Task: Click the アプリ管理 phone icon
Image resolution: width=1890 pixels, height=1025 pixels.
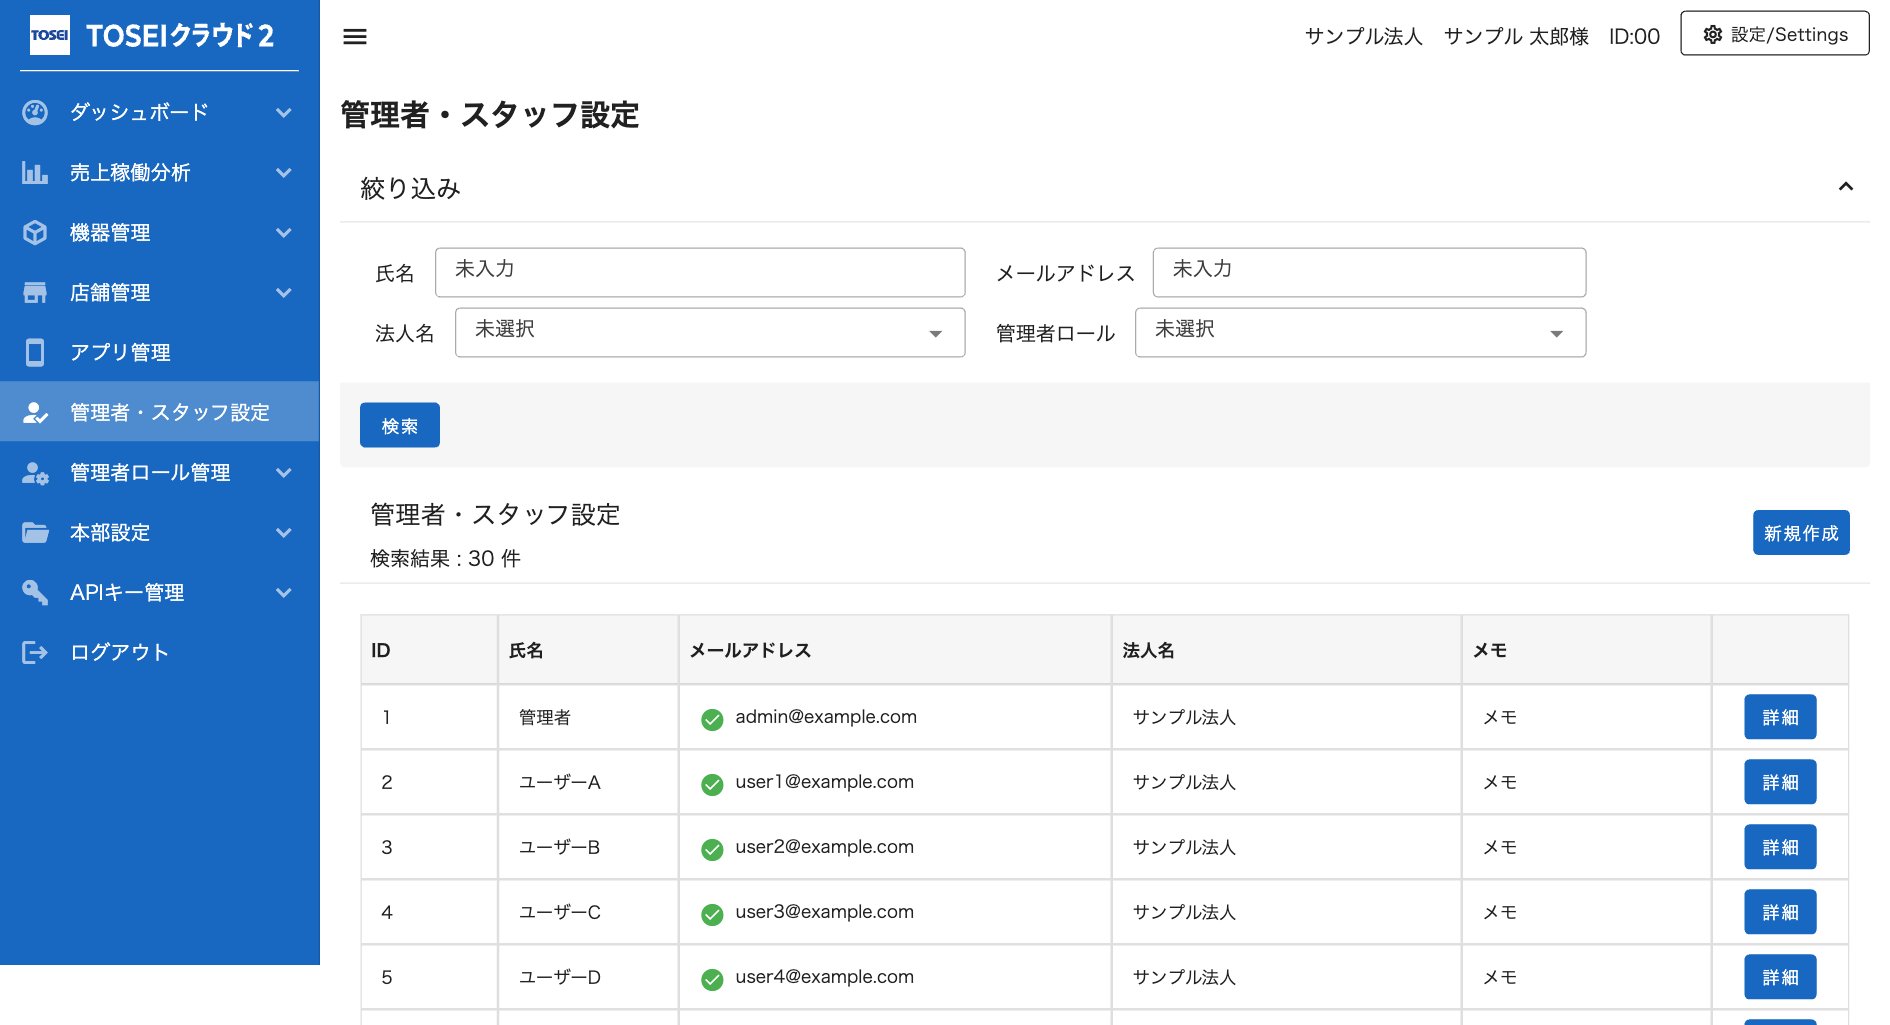Action: pos(35,352)
